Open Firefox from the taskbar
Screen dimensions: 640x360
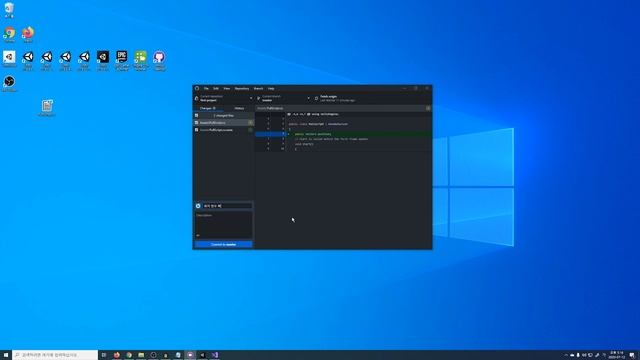click(116, 355)
